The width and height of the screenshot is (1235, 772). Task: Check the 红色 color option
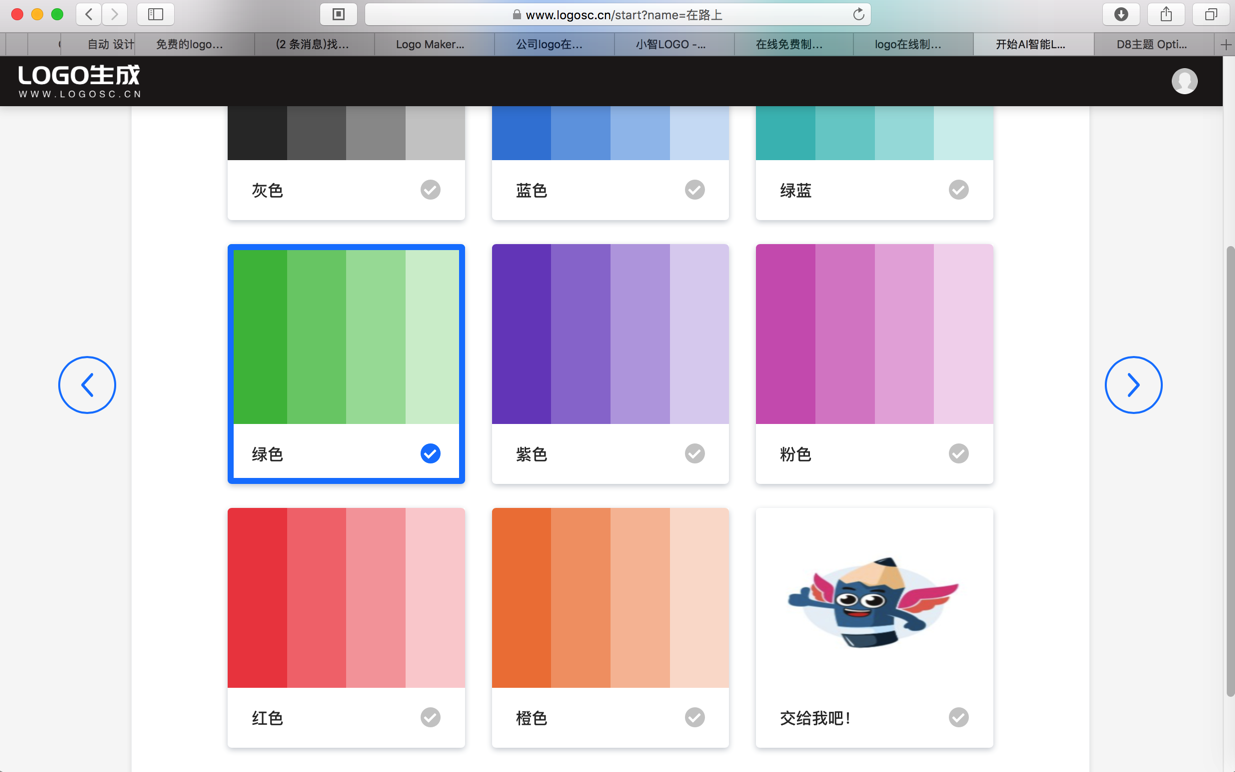pyautogui.click(x=430, y=717)
